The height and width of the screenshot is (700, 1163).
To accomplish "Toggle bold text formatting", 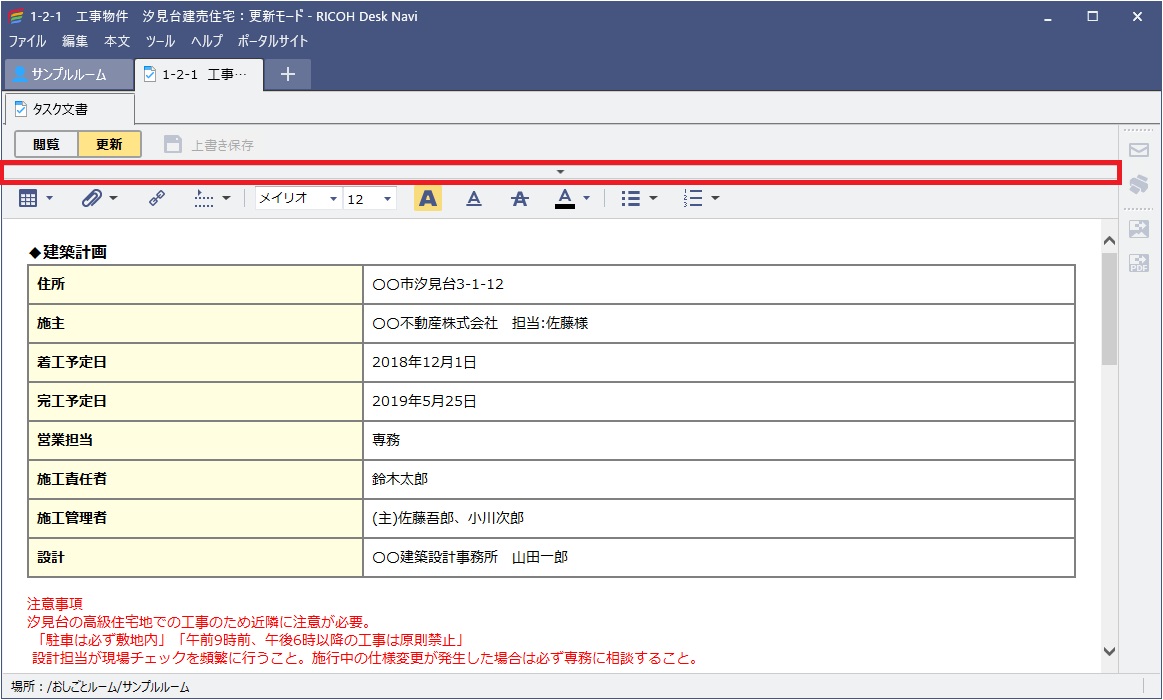I will tap(427, 198).
